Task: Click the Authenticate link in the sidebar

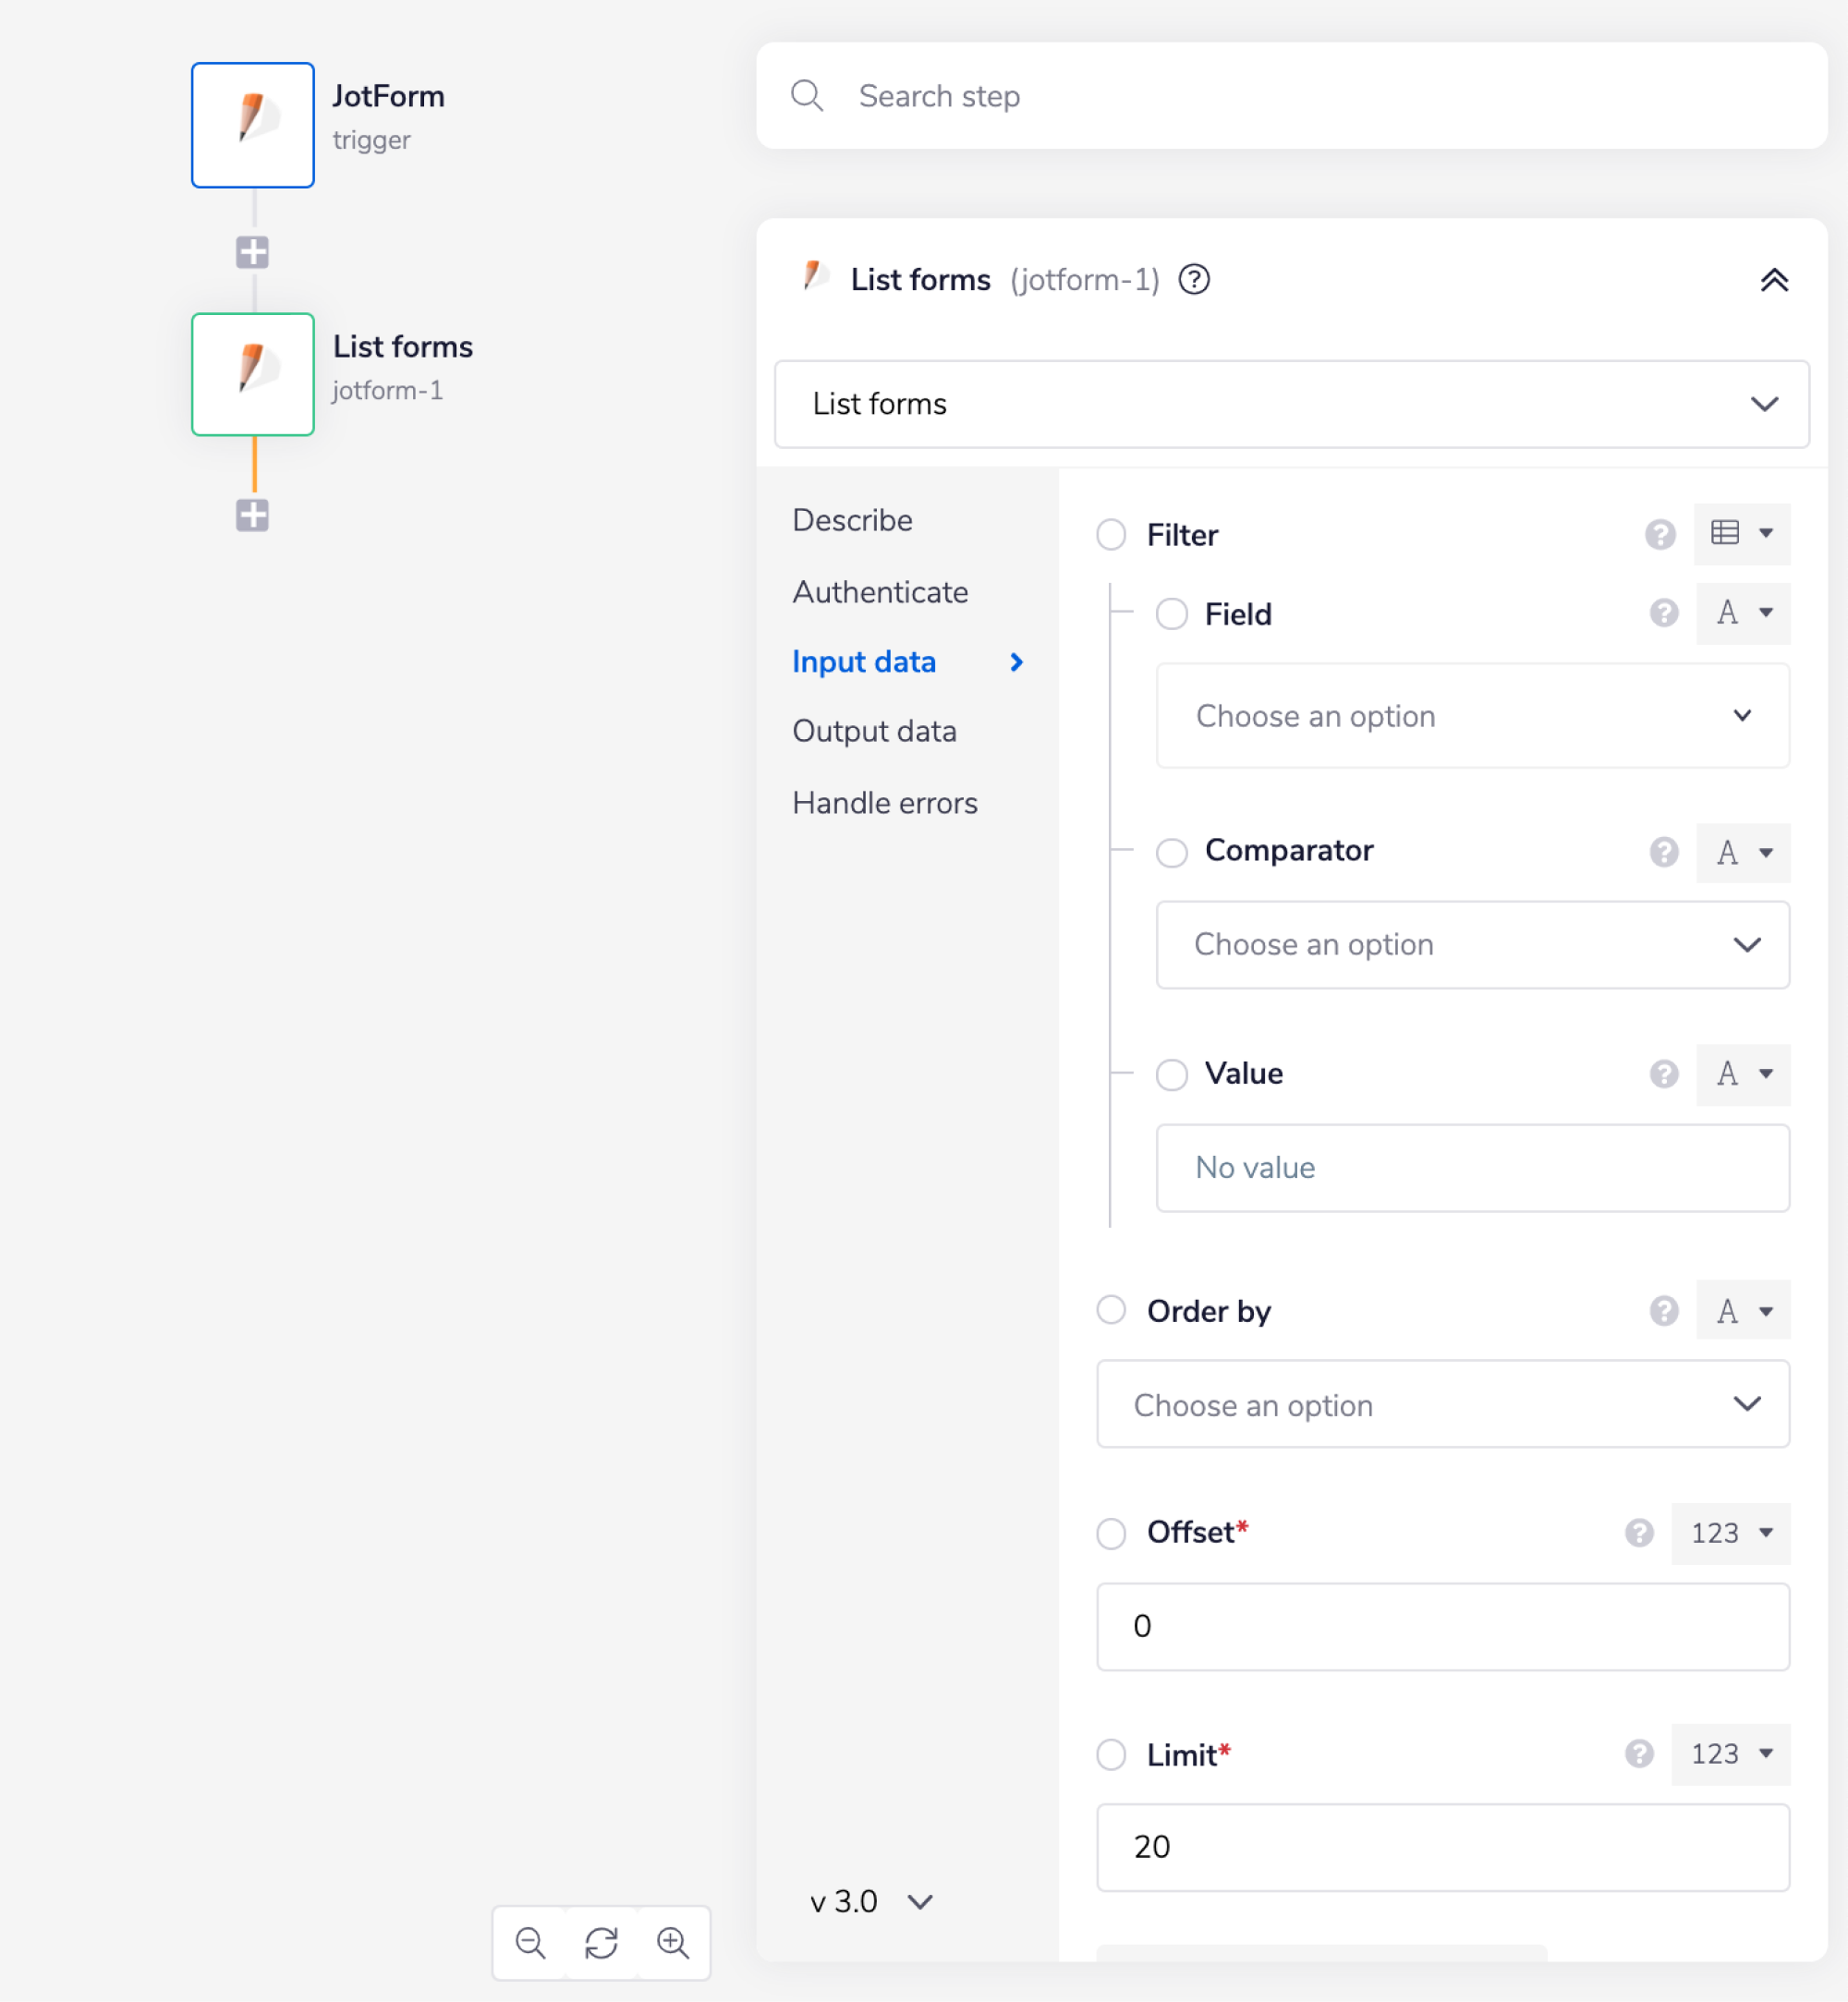Action: pyautogui.click(x=880, y=591)
